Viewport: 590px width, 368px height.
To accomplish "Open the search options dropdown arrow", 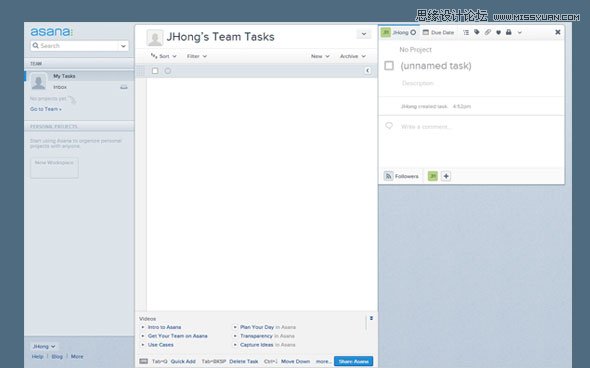I will [x=123, y=46].
